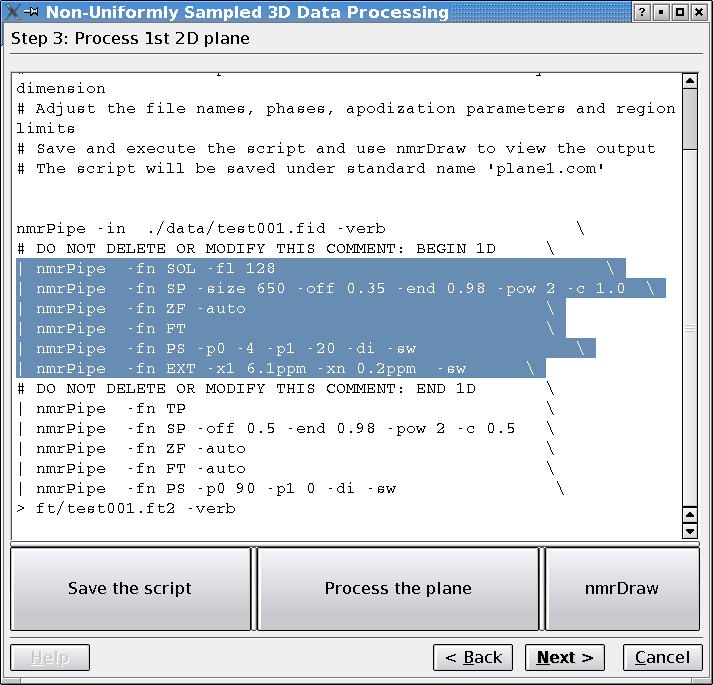Image resolution: width=713 pixels, height=685 pixels.
Task: Launch nmrDraw with its button
Action: (x=621, y=588)
